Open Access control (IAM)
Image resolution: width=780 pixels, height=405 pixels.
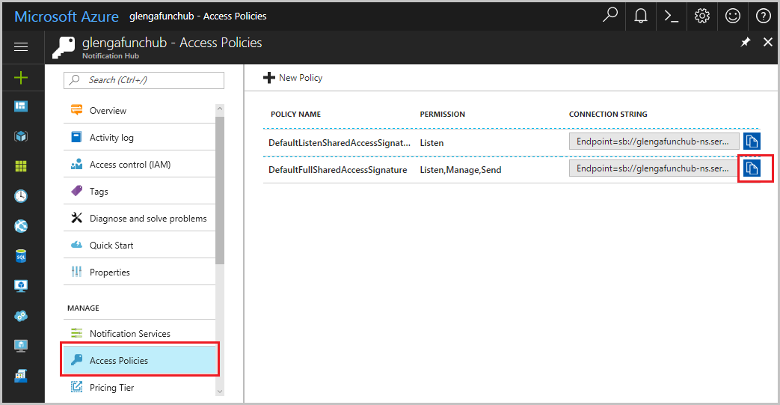coord(139,164)
